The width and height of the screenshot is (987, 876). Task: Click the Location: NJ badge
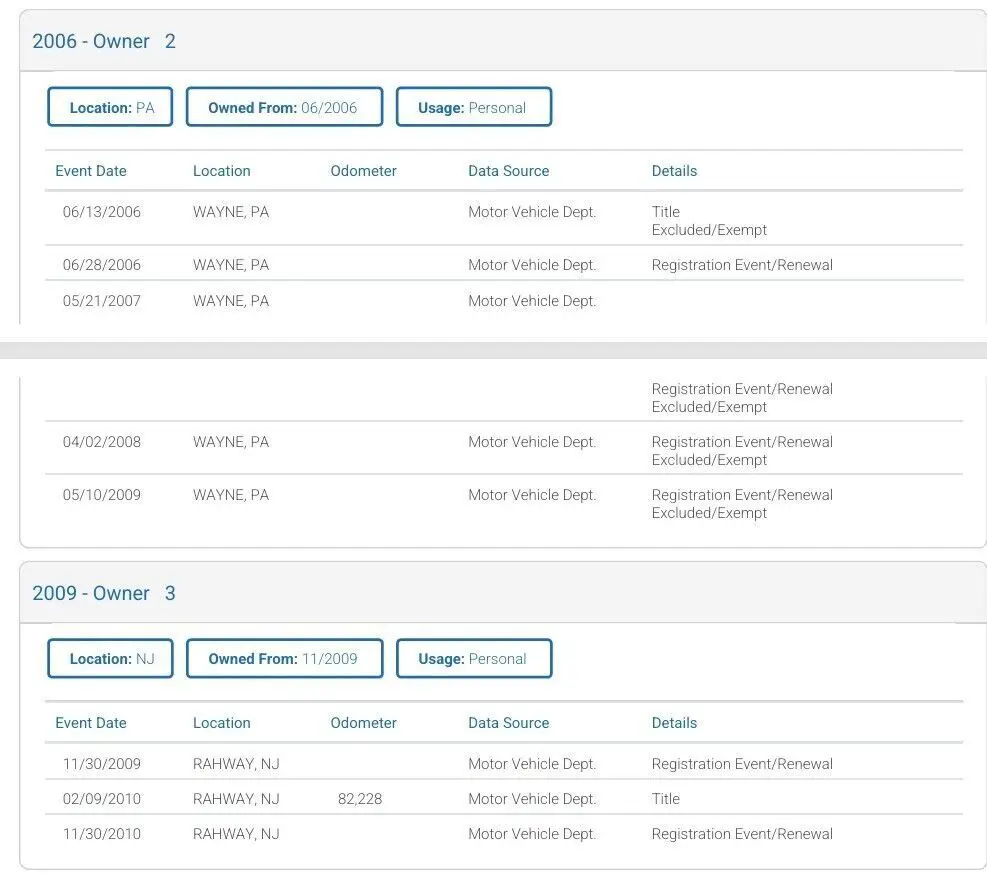tap(111, 659)
